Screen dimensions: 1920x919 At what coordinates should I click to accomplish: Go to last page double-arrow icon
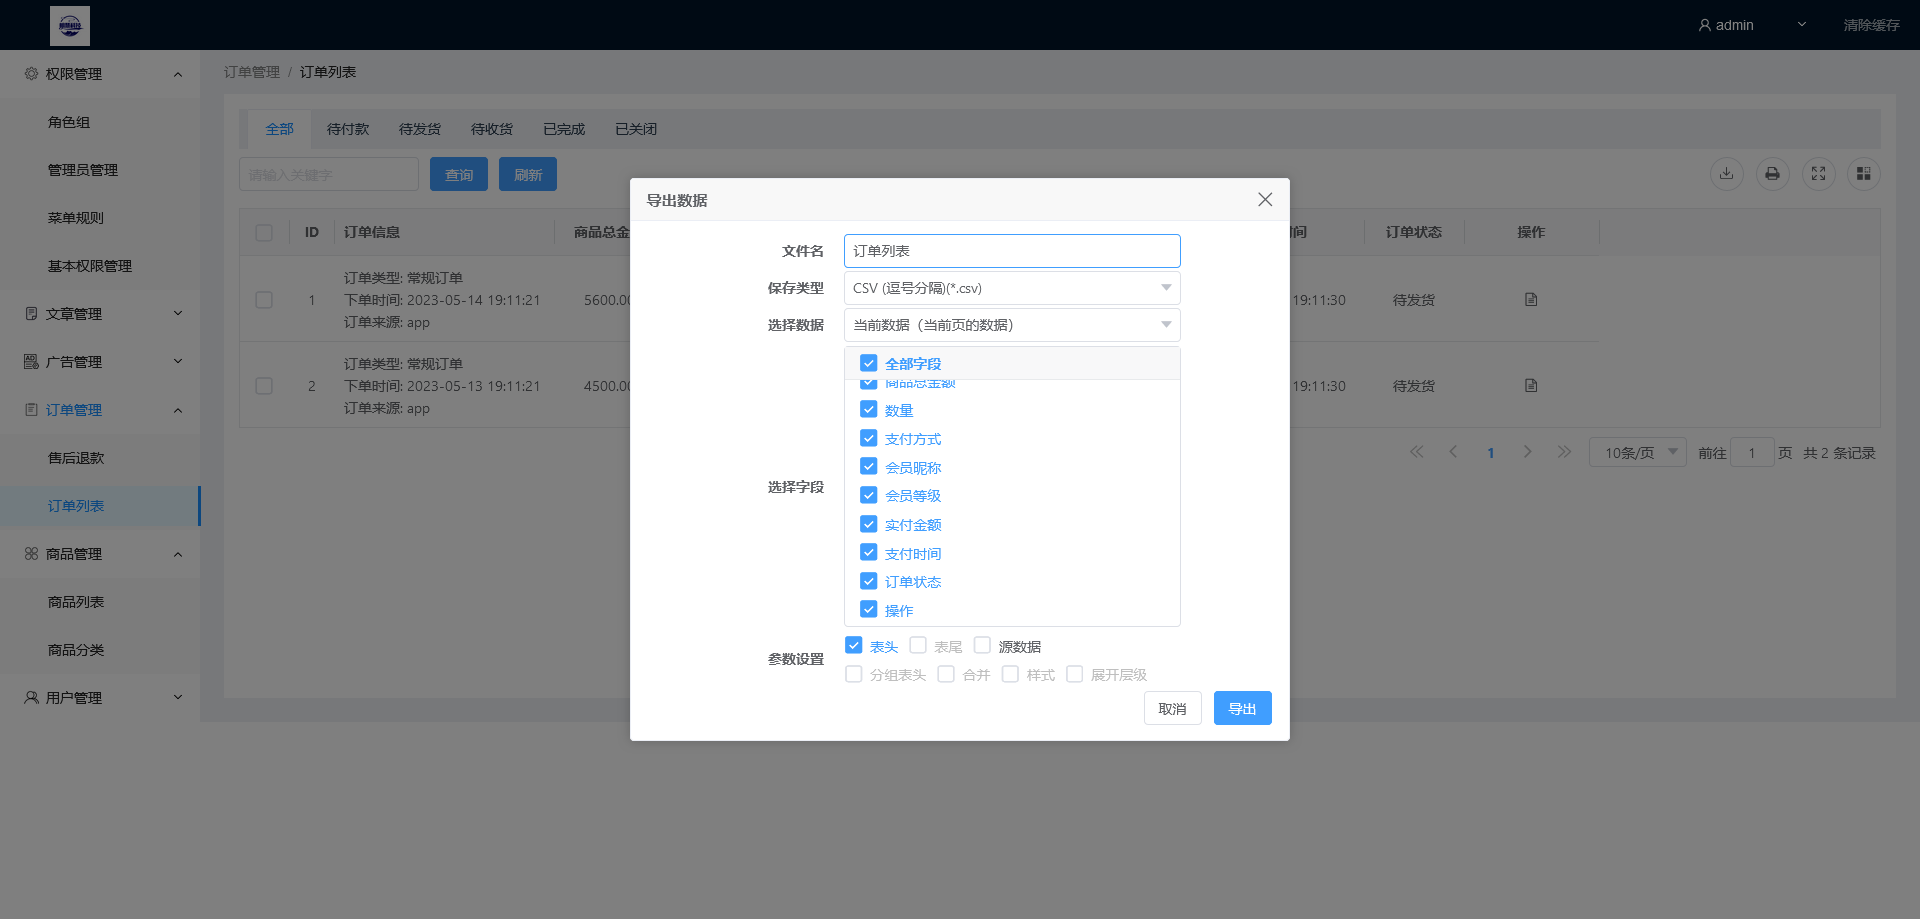tap(1564, 452)
